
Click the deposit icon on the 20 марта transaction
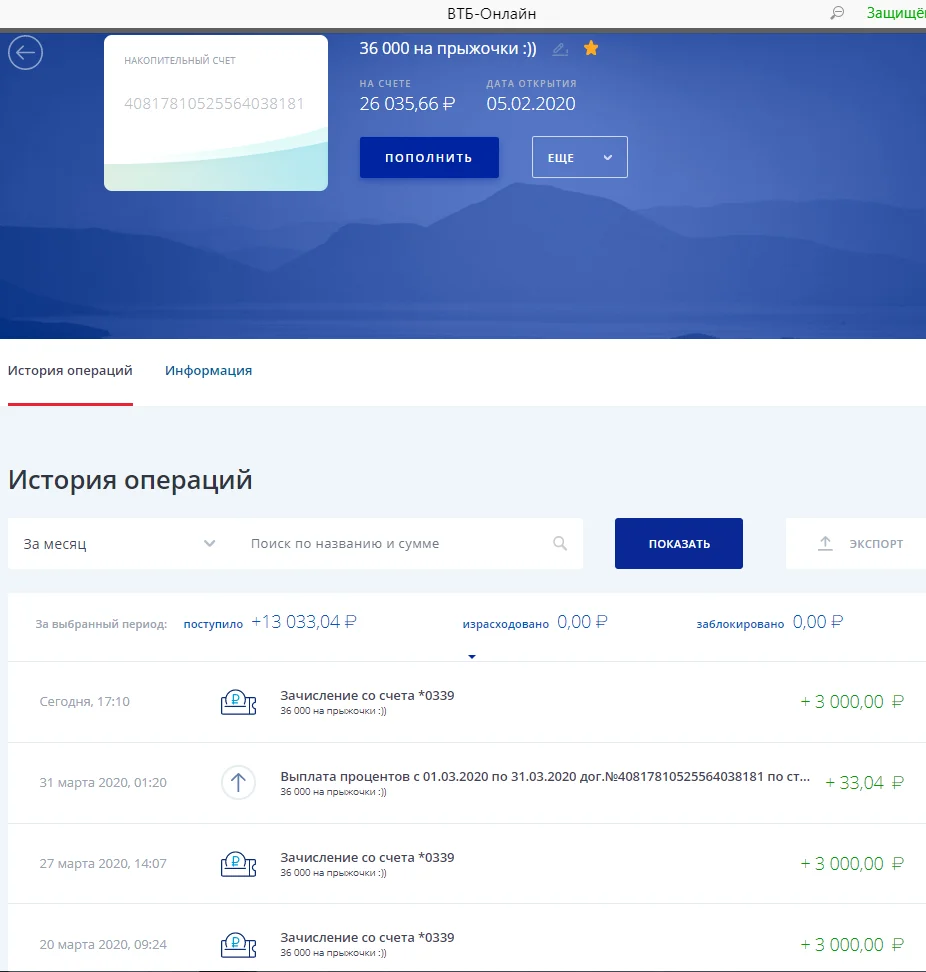pyautogui.click(x=237, y=944)
